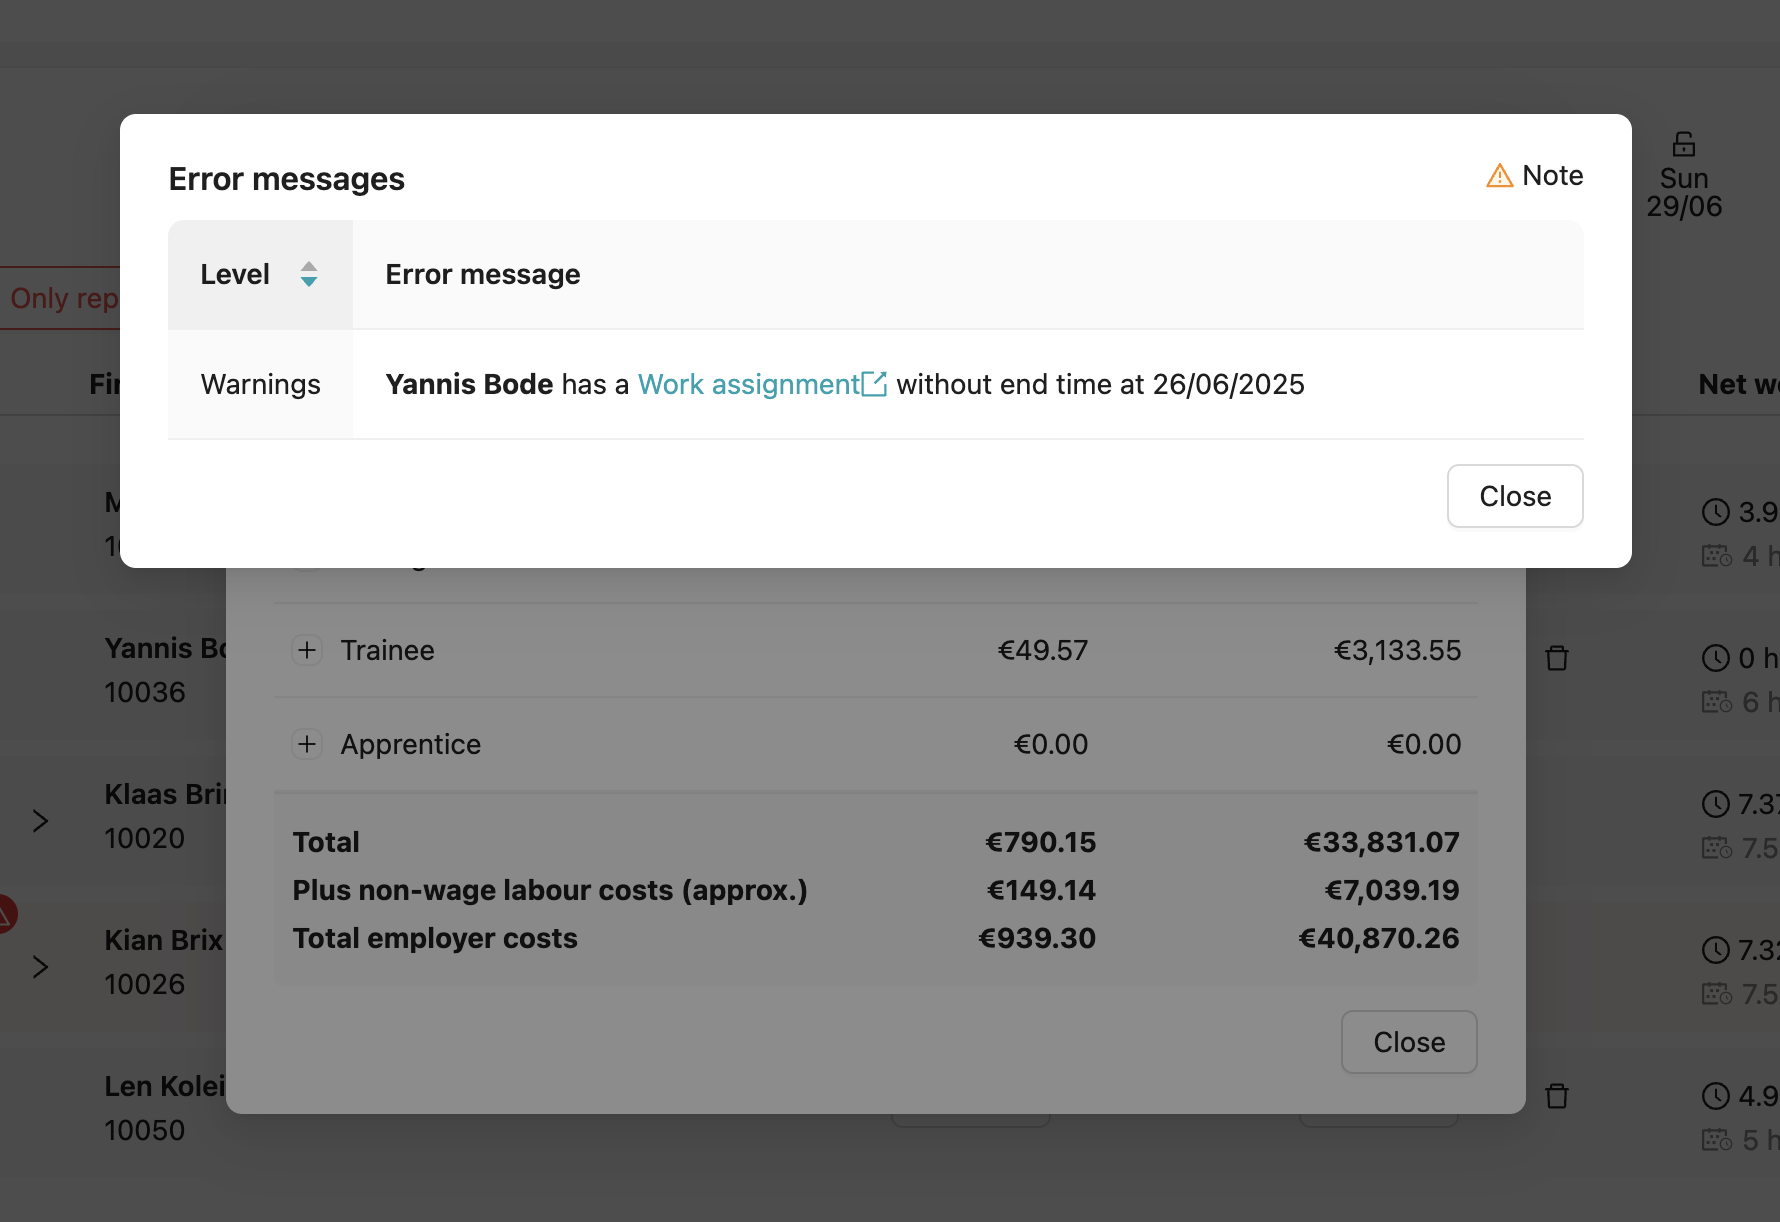Screen dimensions: 1780x1222
Task: Close the Error messages dialog
Action: click(1514, 496)
